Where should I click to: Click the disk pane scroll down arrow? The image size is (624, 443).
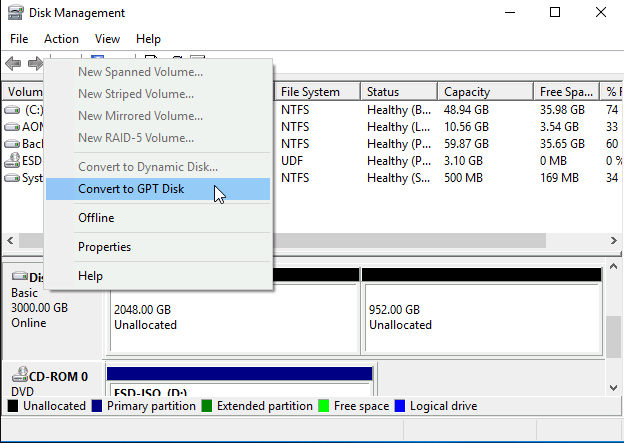tap(613, 387)
